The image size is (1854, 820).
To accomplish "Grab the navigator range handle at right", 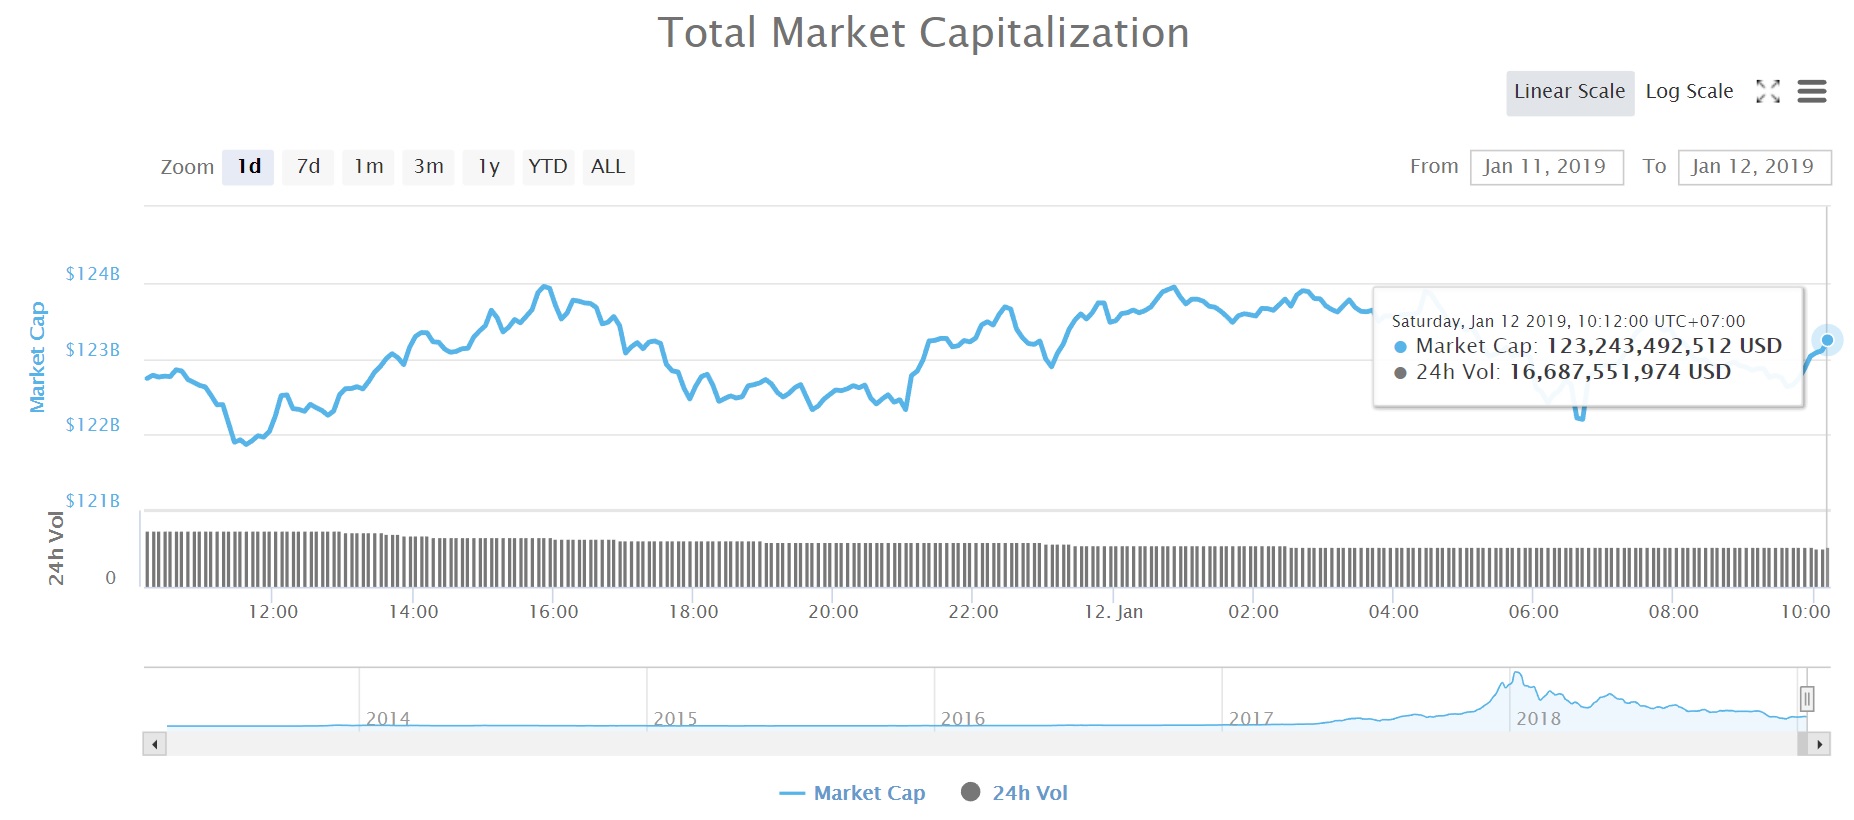I will [1806, 698].
